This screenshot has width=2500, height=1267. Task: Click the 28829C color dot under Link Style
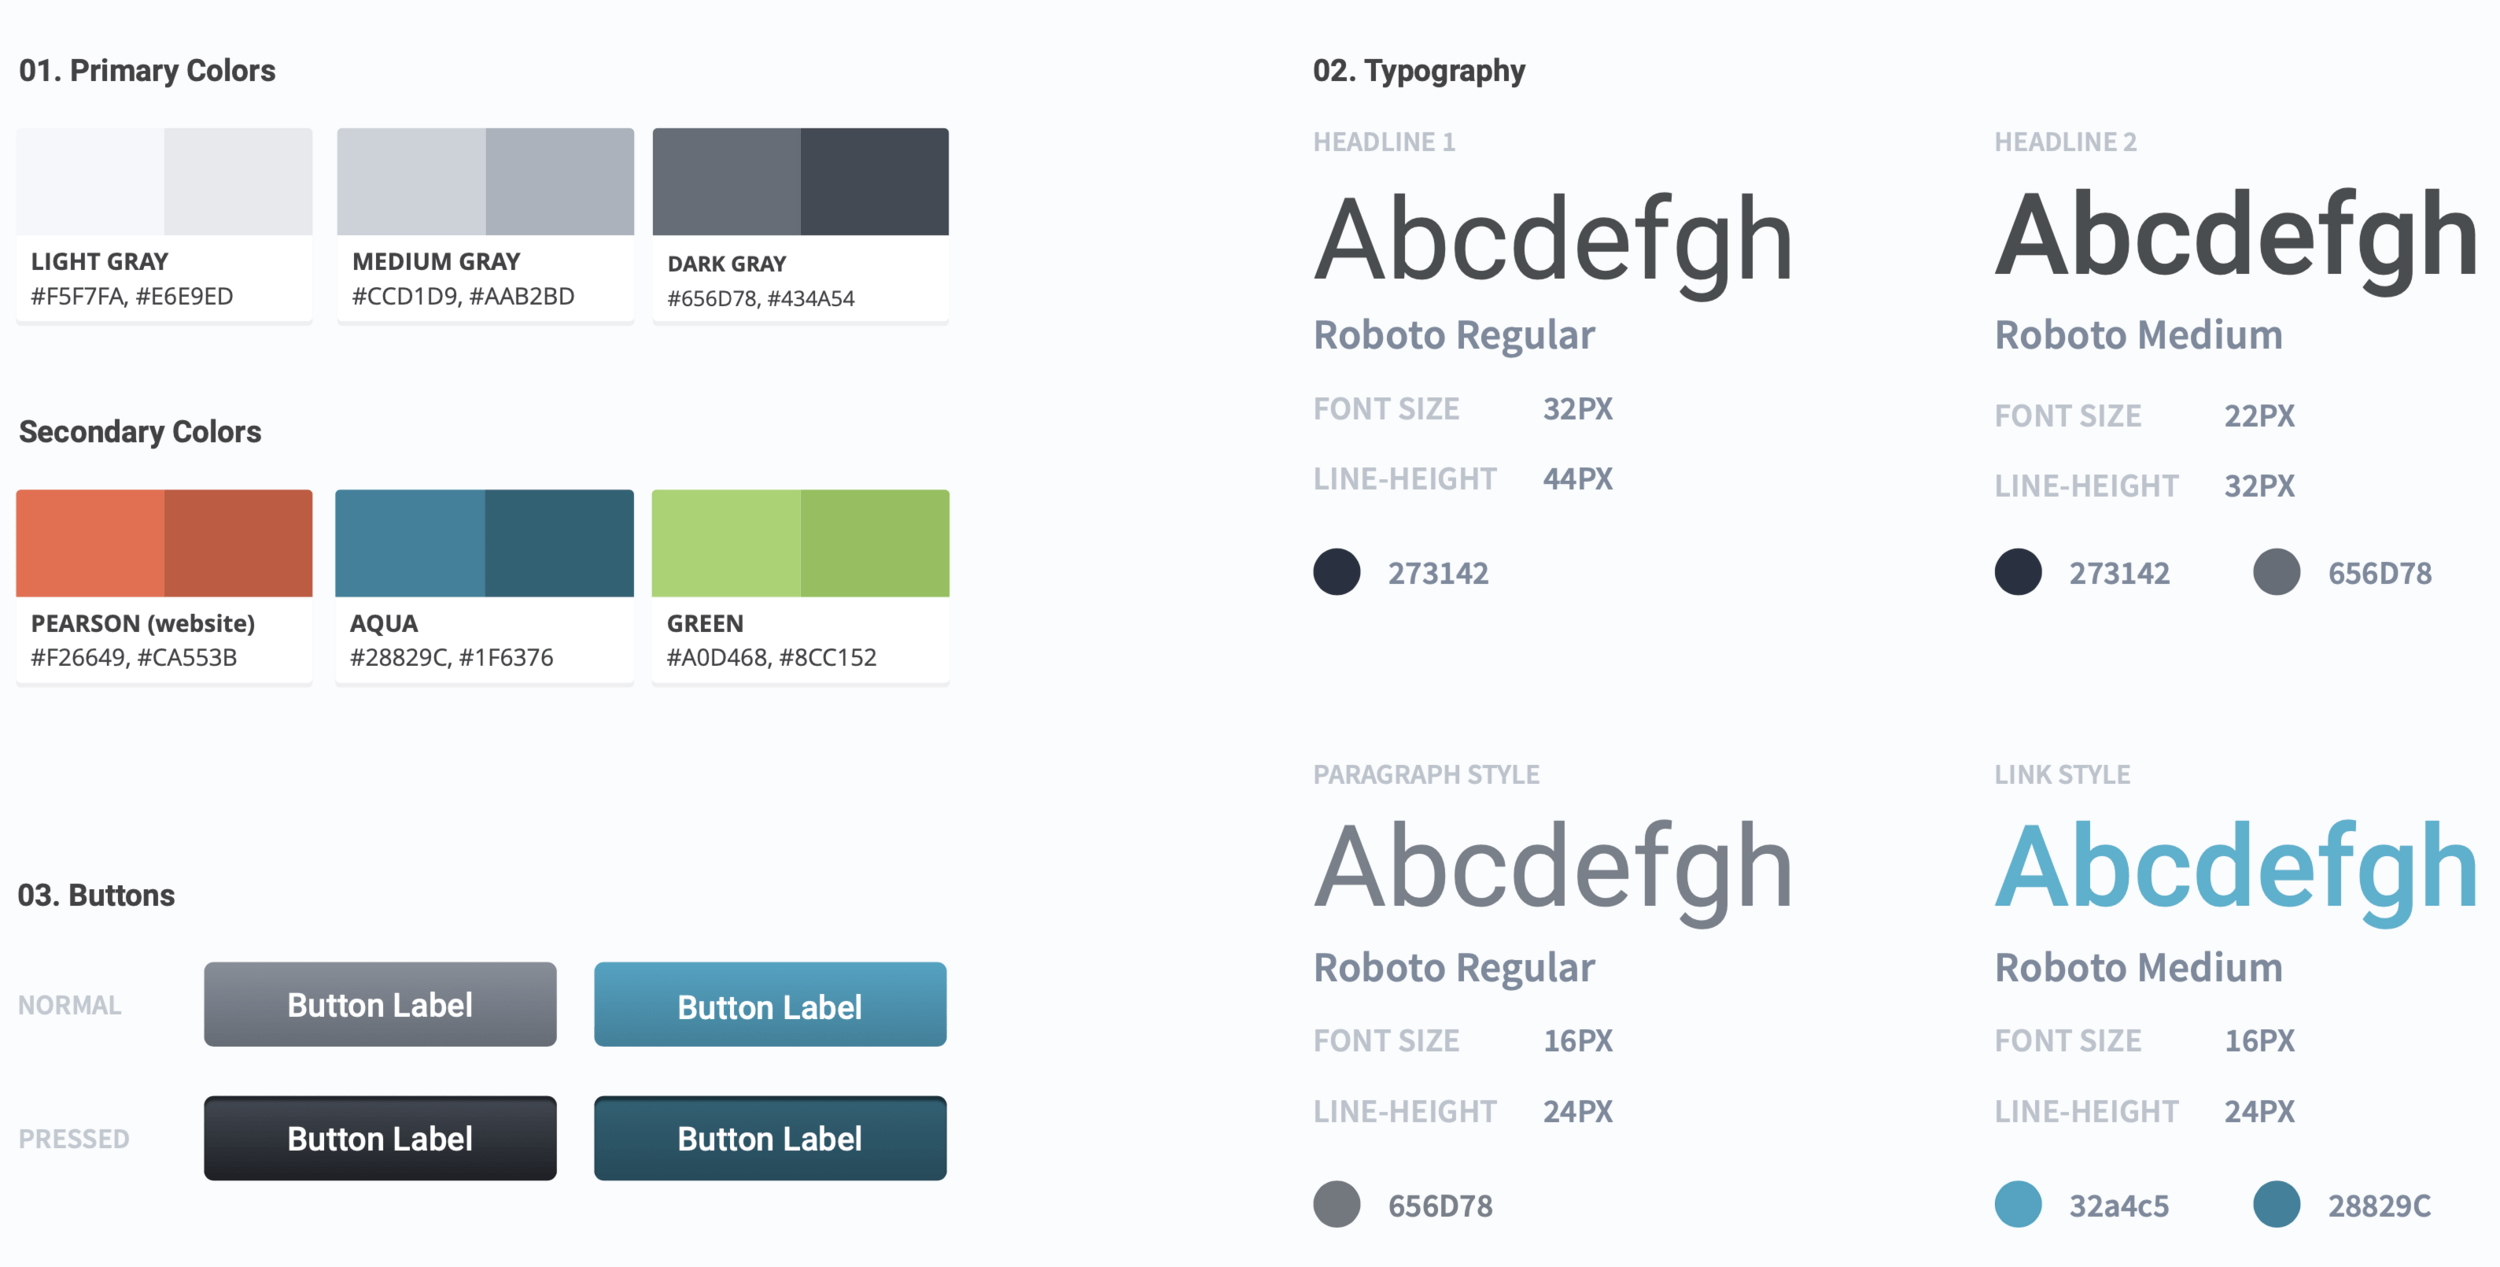(x=2276, y=1204)
